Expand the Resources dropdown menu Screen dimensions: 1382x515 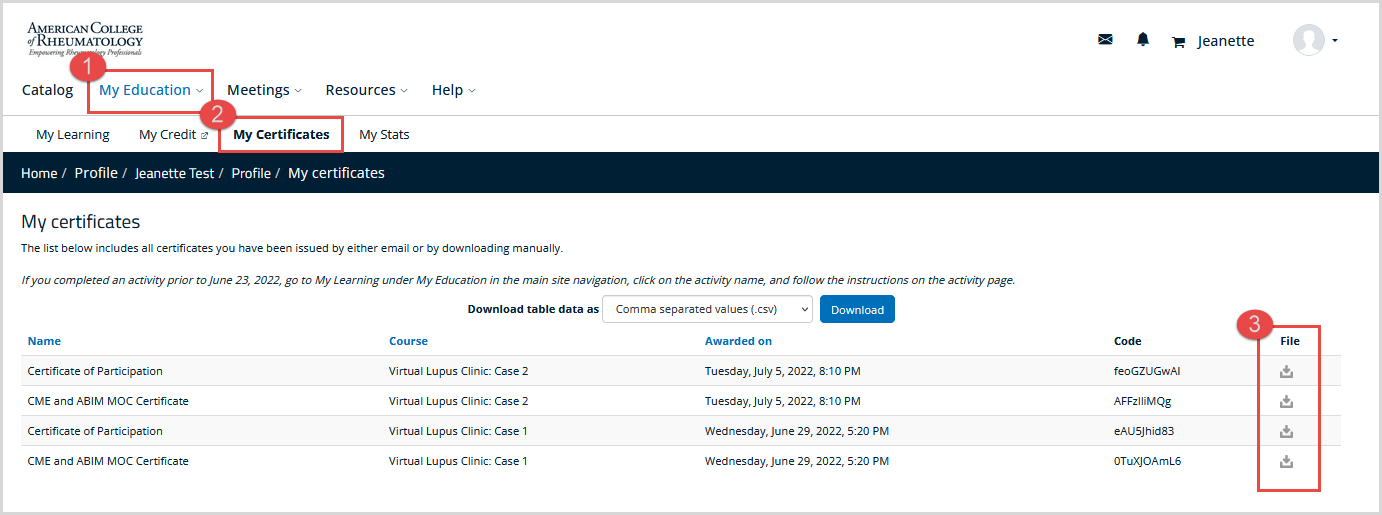point(366,90)
